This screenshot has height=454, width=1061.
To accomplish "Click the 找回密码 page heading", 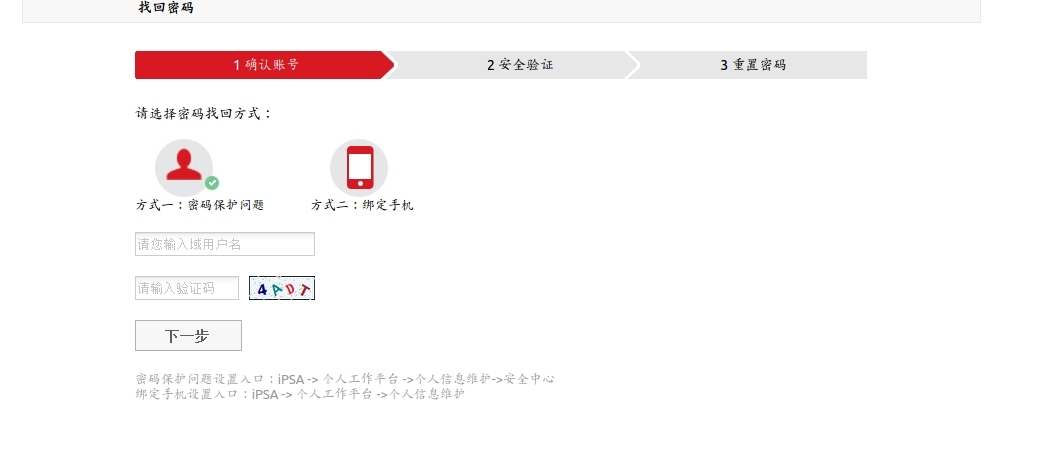I will pyautogui.click(x=166, y=8).
